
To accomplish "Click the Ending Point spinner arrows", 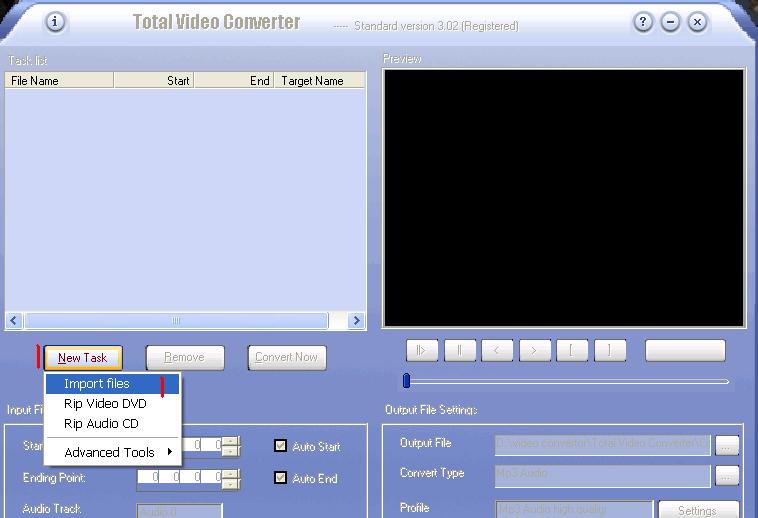I will pos(232,478).
